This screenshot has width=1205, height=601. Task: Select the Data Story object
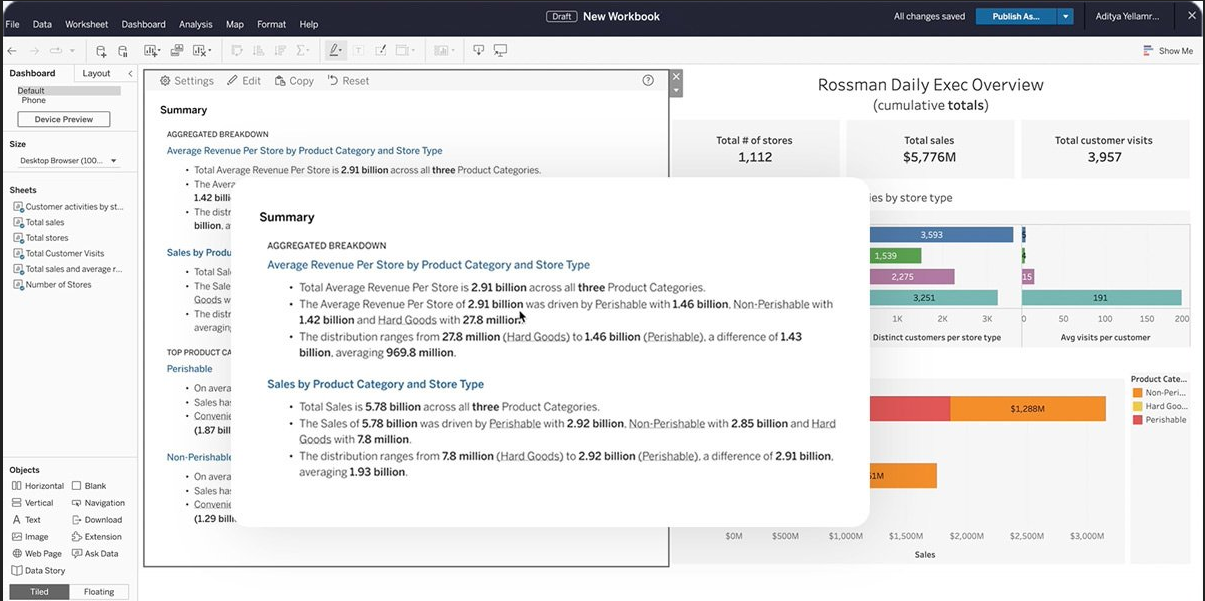tap(38, 571)
